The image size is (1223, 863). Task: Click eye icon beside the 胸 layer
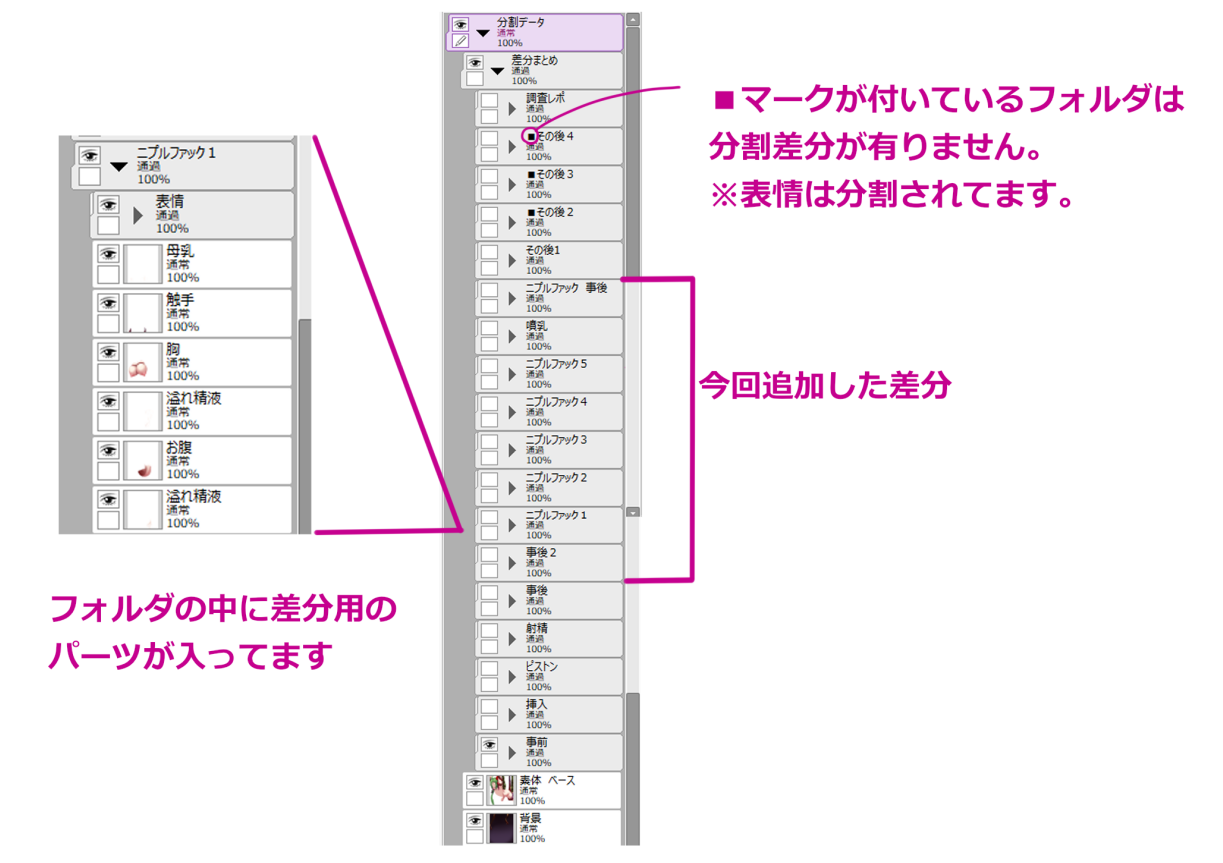109,351
